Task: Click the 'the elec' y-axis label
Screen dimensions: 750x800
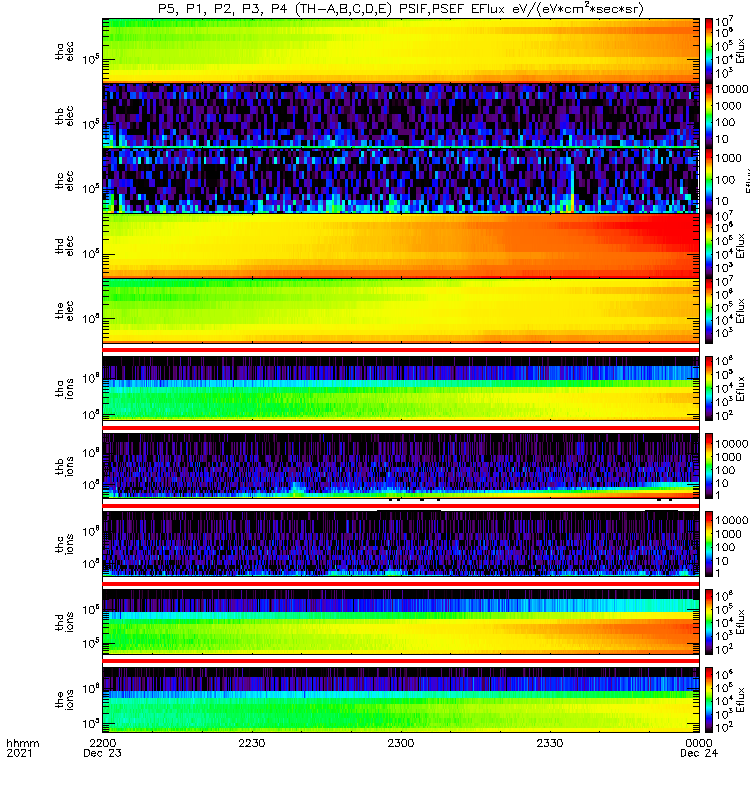Action: 64,311
